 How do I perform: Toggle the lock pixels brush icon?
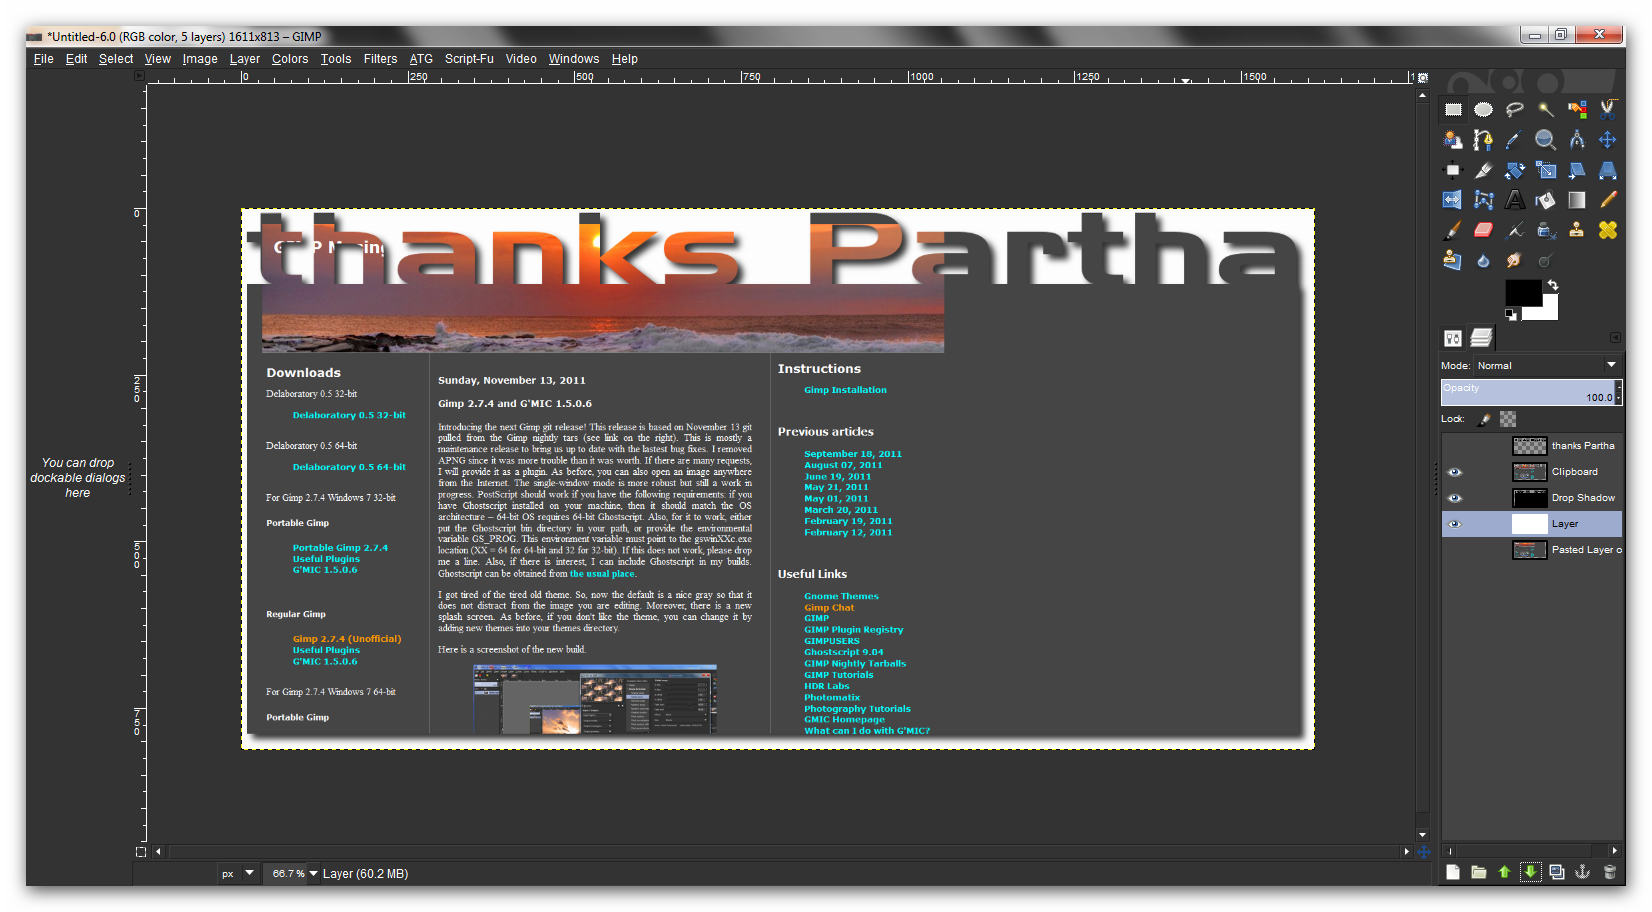[x=1485, y=419]
